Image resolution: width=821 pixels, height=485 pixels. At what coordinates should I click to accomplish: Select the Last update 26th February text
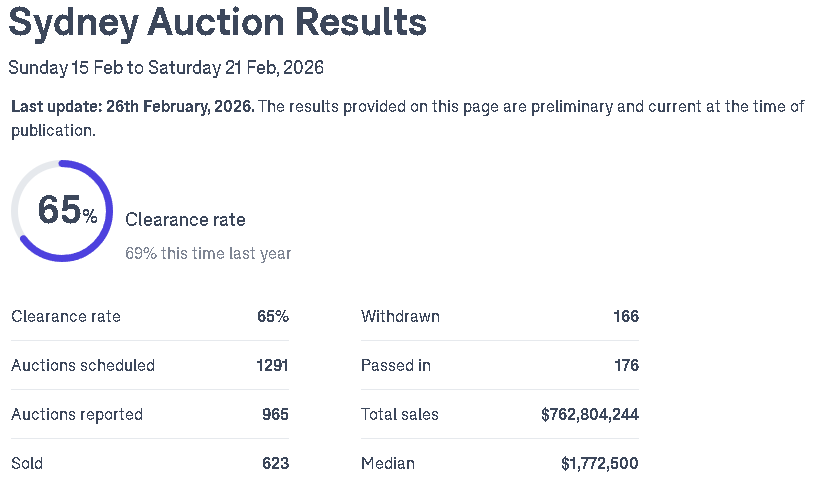[133, 107]
